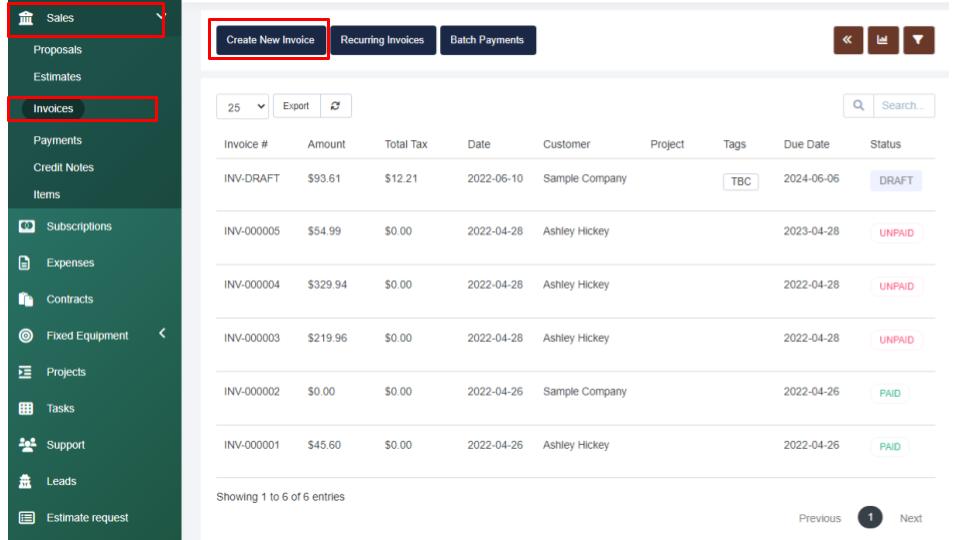Open Subscriptions from the sidebar
Viewport: 960px width, 540px height.
pos(78,226)
